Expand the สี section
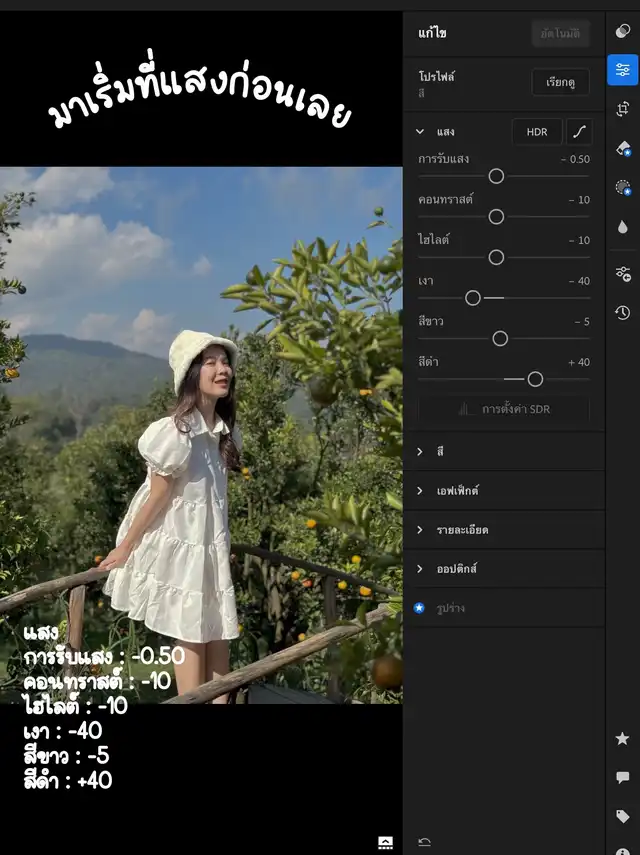 pos(421,452)
